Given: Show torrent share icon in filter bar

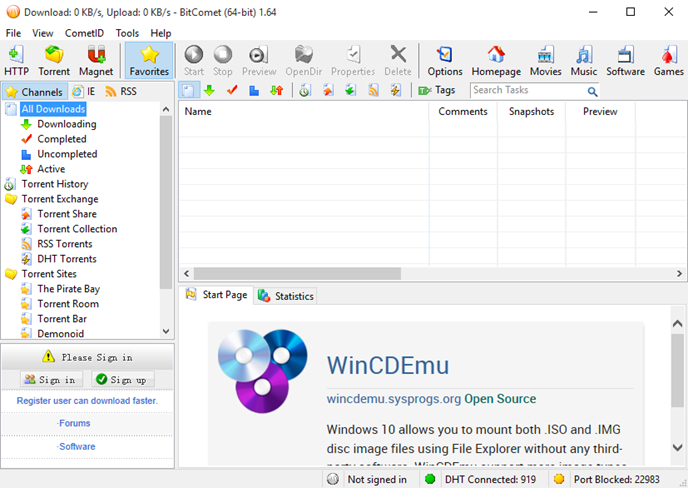Looking at the screenshot, I should coord(328,90).
